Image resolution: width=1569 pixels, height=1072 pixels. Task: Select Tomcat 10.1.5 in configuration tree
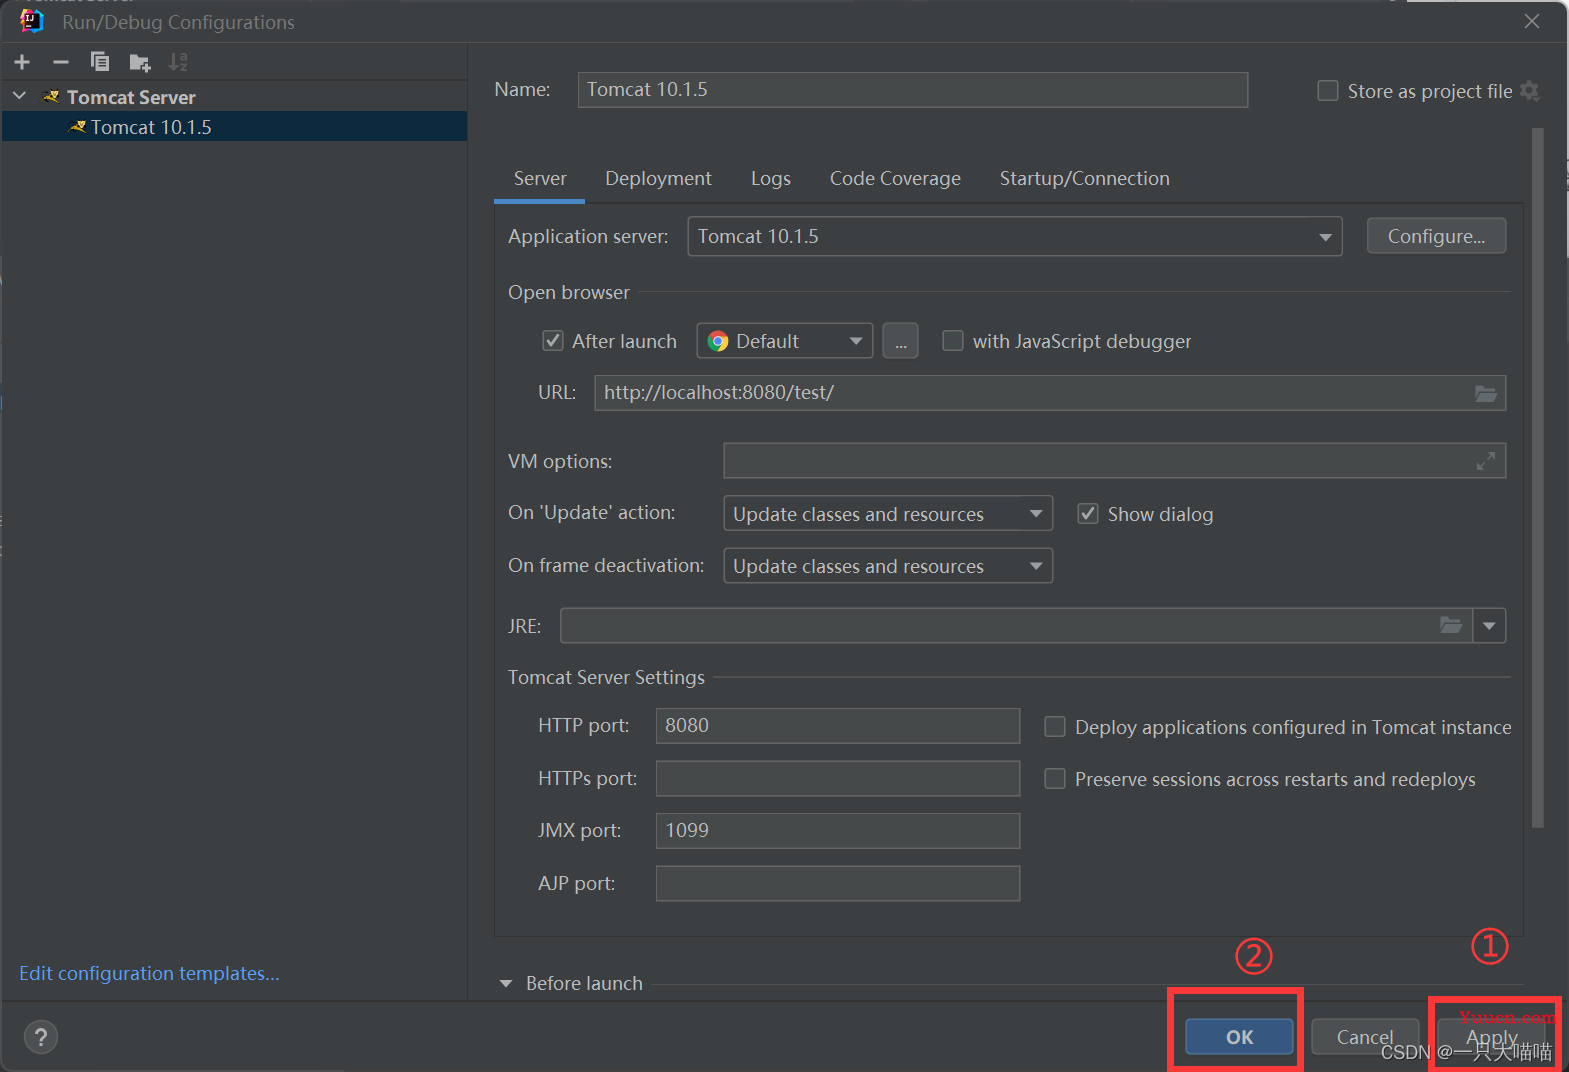pos(235,127)
